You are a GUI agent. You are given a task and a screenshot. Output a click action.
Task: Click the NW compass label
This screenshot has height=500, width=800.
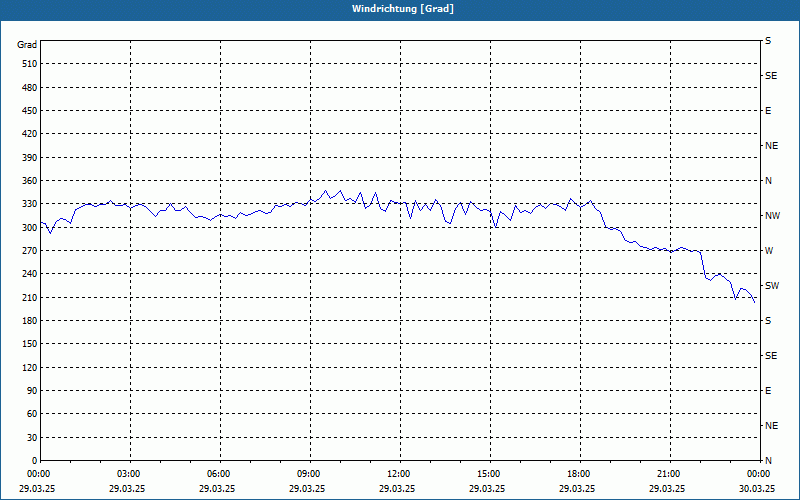coord(772,216)
